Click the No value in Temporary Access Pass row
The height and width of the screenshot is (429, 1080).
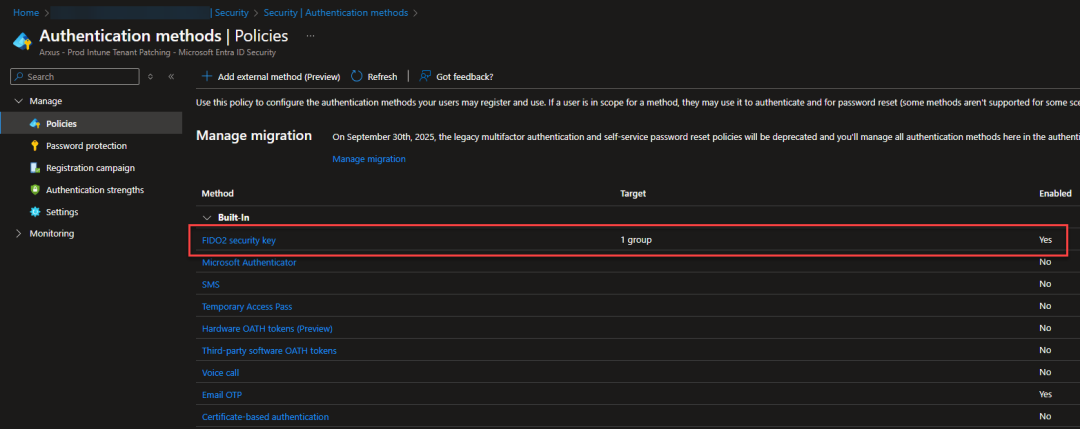tap(1045, 306)
